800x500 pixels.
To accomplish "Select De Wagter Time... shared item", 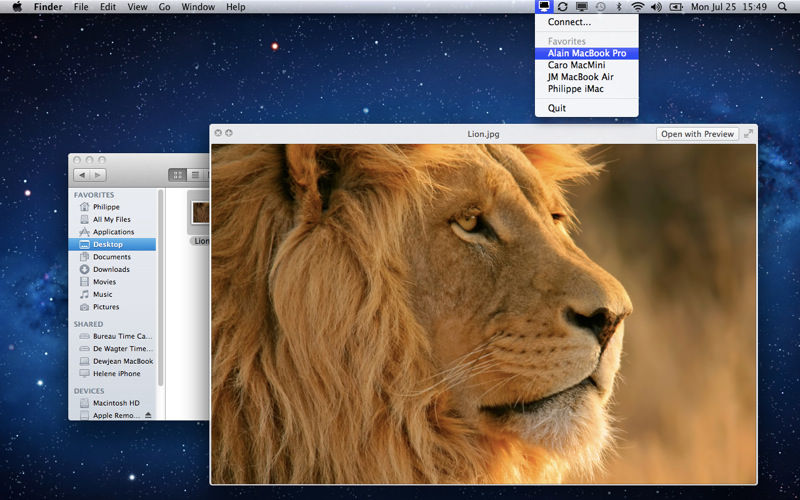I will (112, 348).
